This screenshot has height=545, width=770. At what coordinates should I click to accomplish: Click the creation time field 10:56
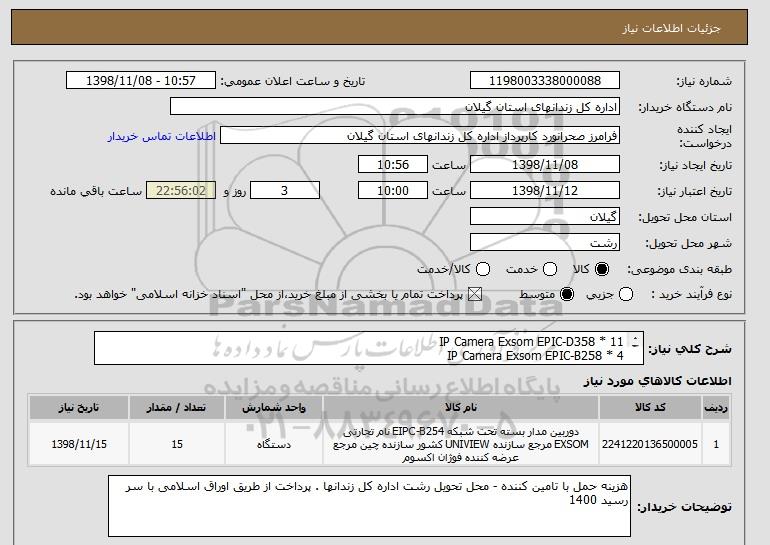click(393, 164)
